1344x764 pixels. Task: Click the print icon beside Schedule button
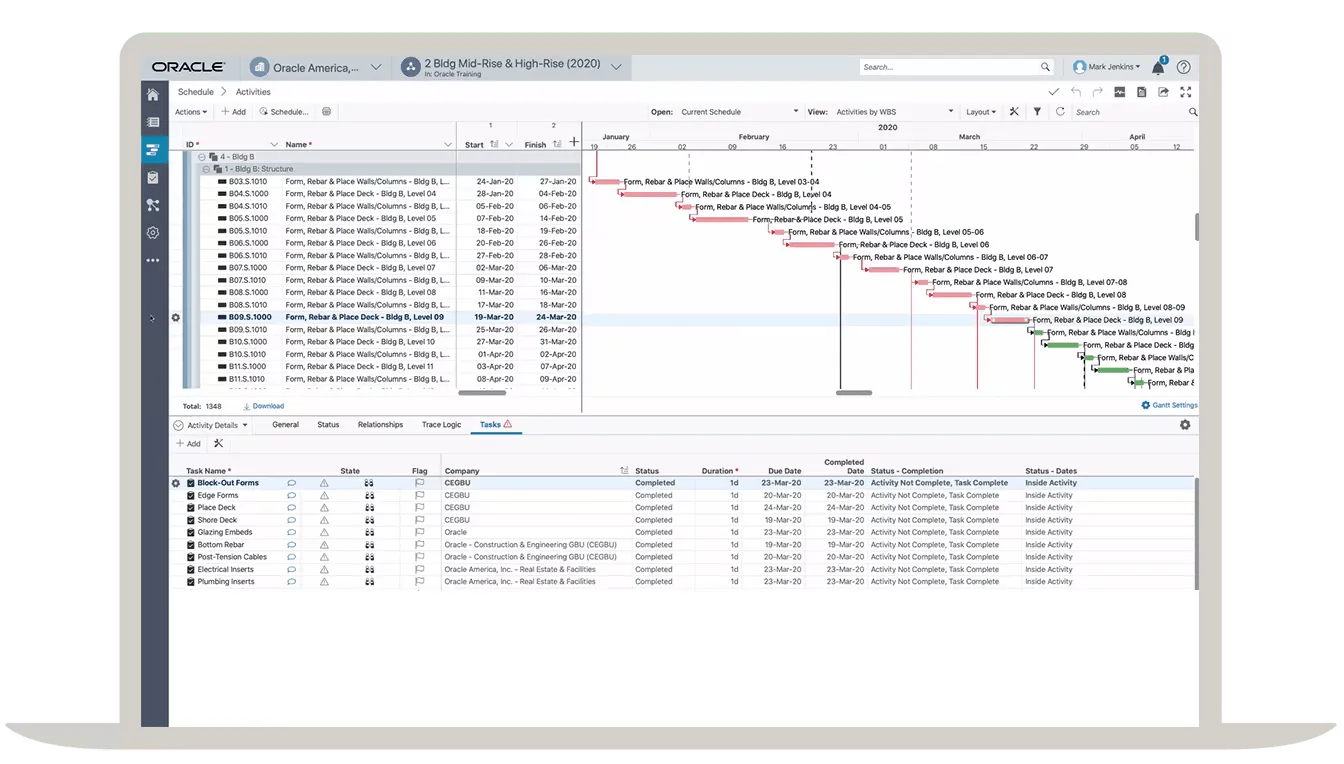327,112
